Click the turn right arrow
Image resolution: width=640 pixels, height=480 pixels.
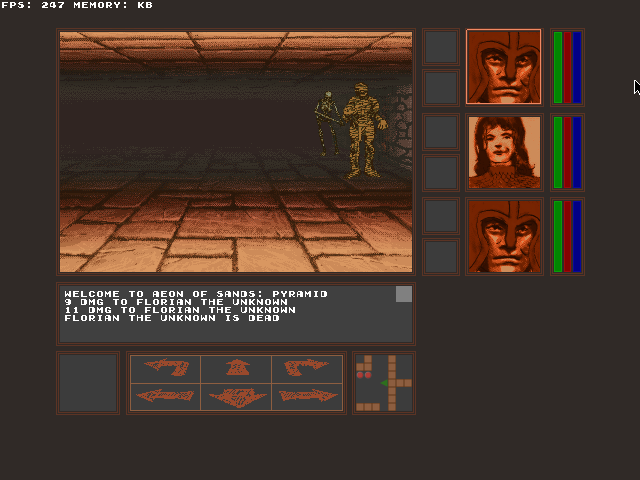307,369
